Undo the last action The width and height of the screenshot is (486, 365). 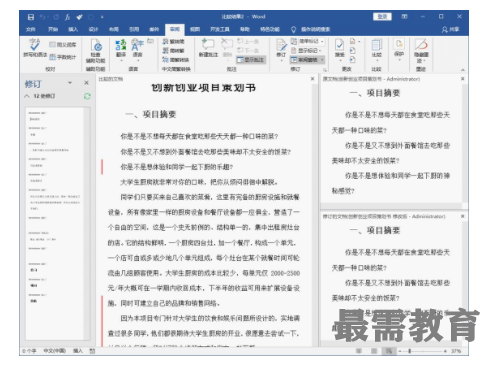pos(42,17)
